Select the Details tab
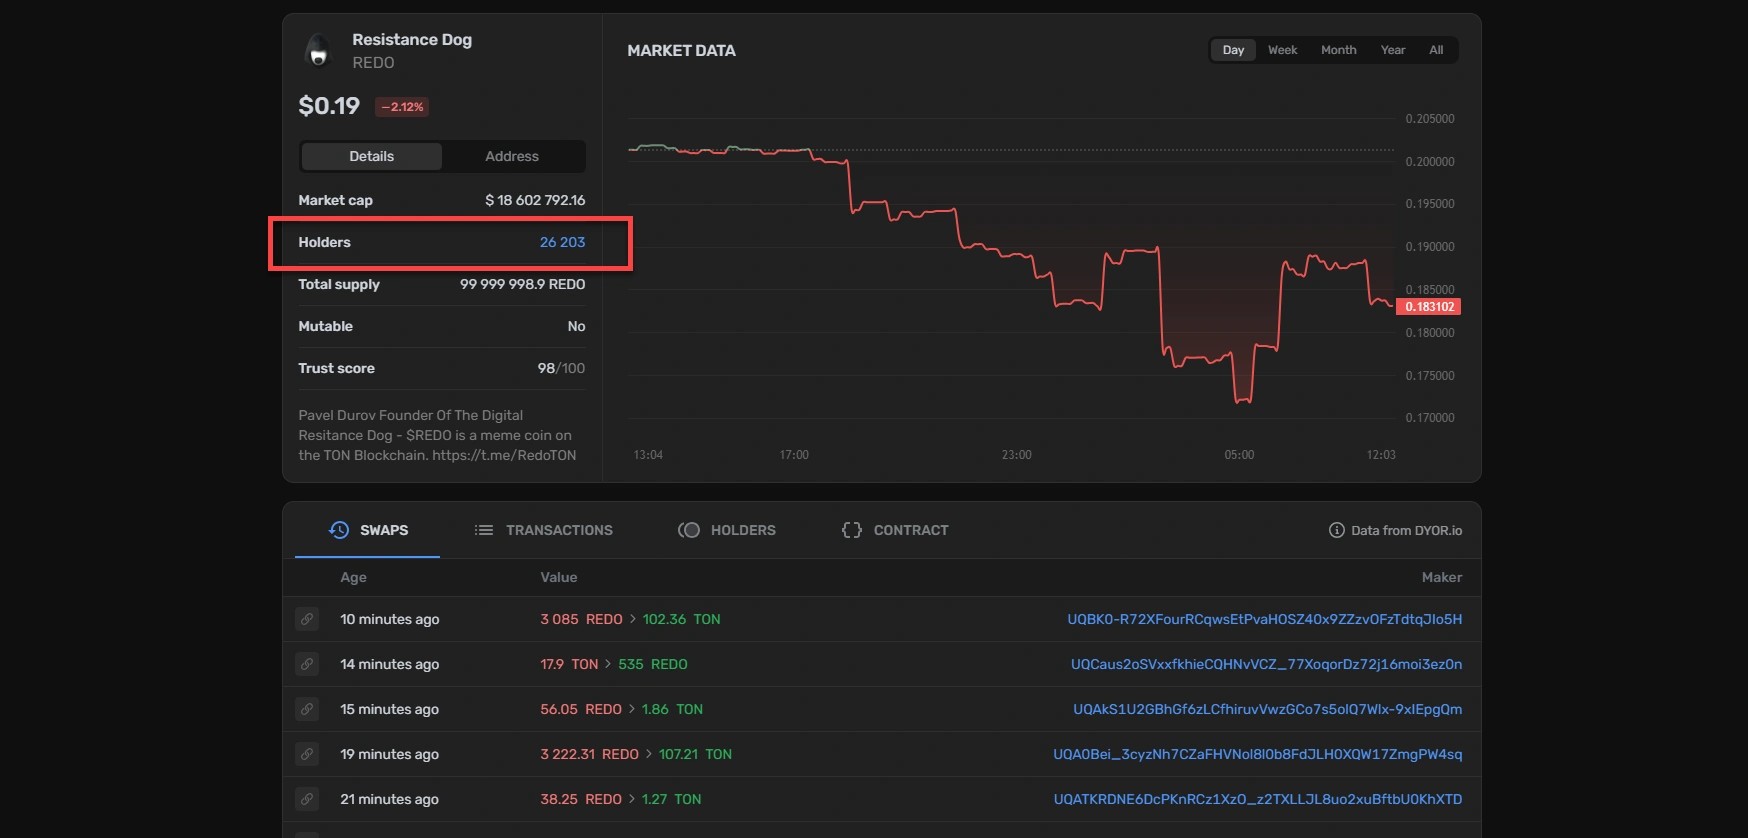 371,156
